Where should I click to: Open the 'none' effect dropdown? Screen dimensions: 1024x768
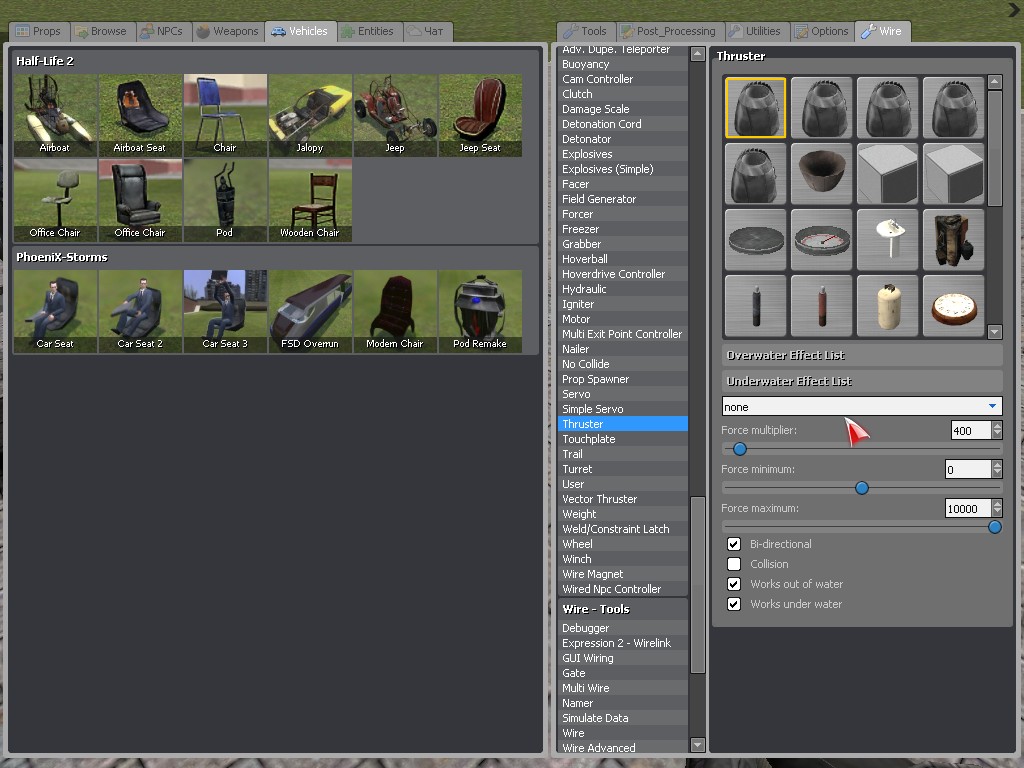click(861, 407)
